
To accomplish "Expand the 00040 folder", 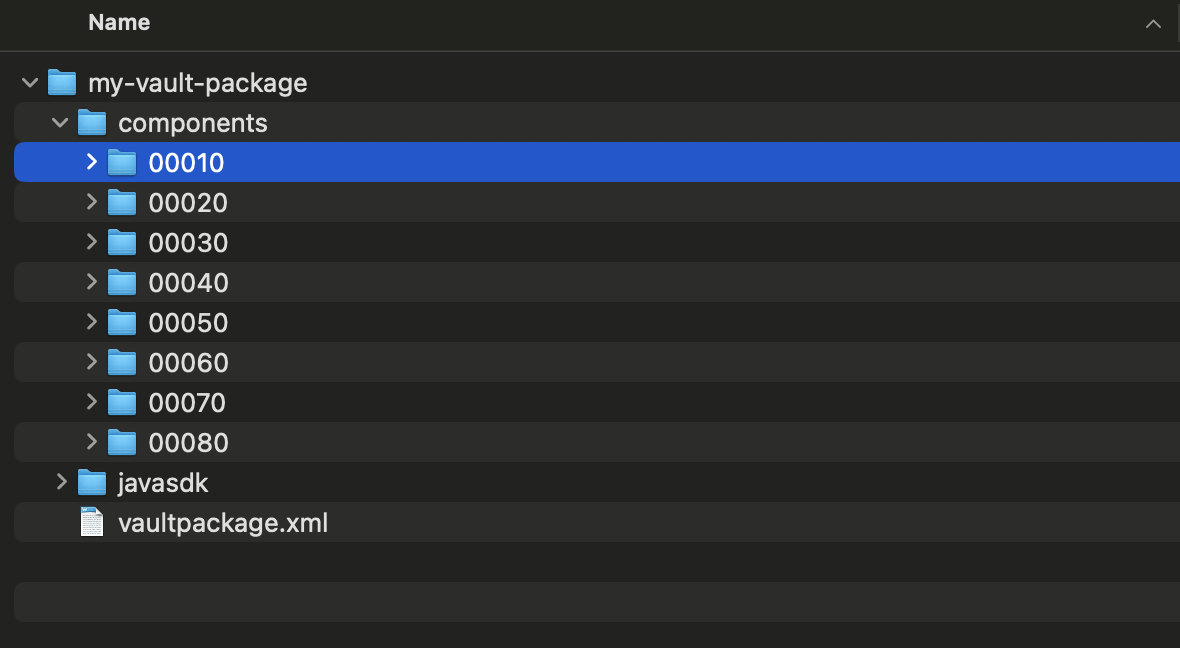I will (91, 282).
